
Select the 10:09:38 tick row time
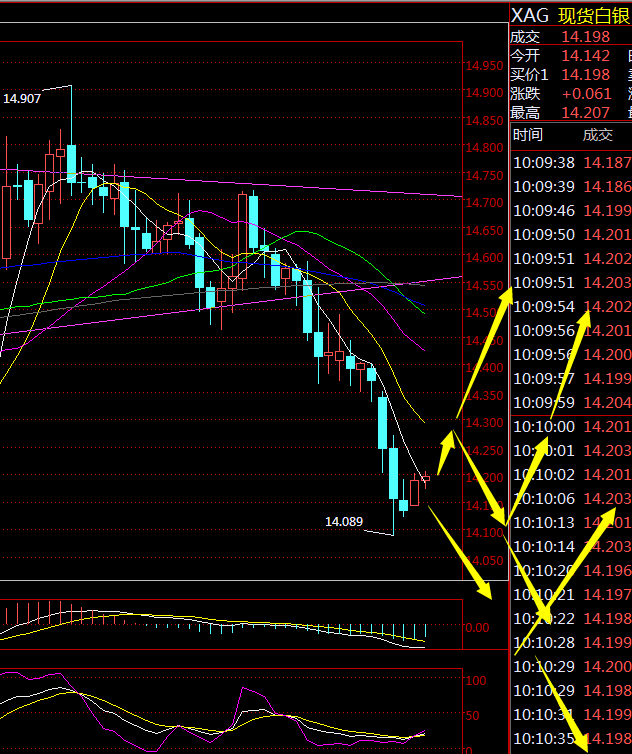[544, 163]
